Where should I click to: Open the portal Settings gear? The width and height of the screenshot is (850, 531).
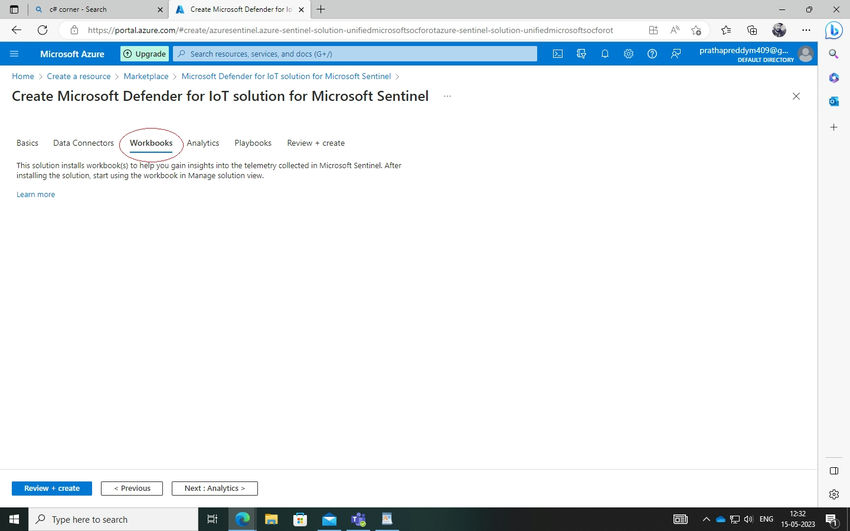pyautogui.click(x=628, y=54)
